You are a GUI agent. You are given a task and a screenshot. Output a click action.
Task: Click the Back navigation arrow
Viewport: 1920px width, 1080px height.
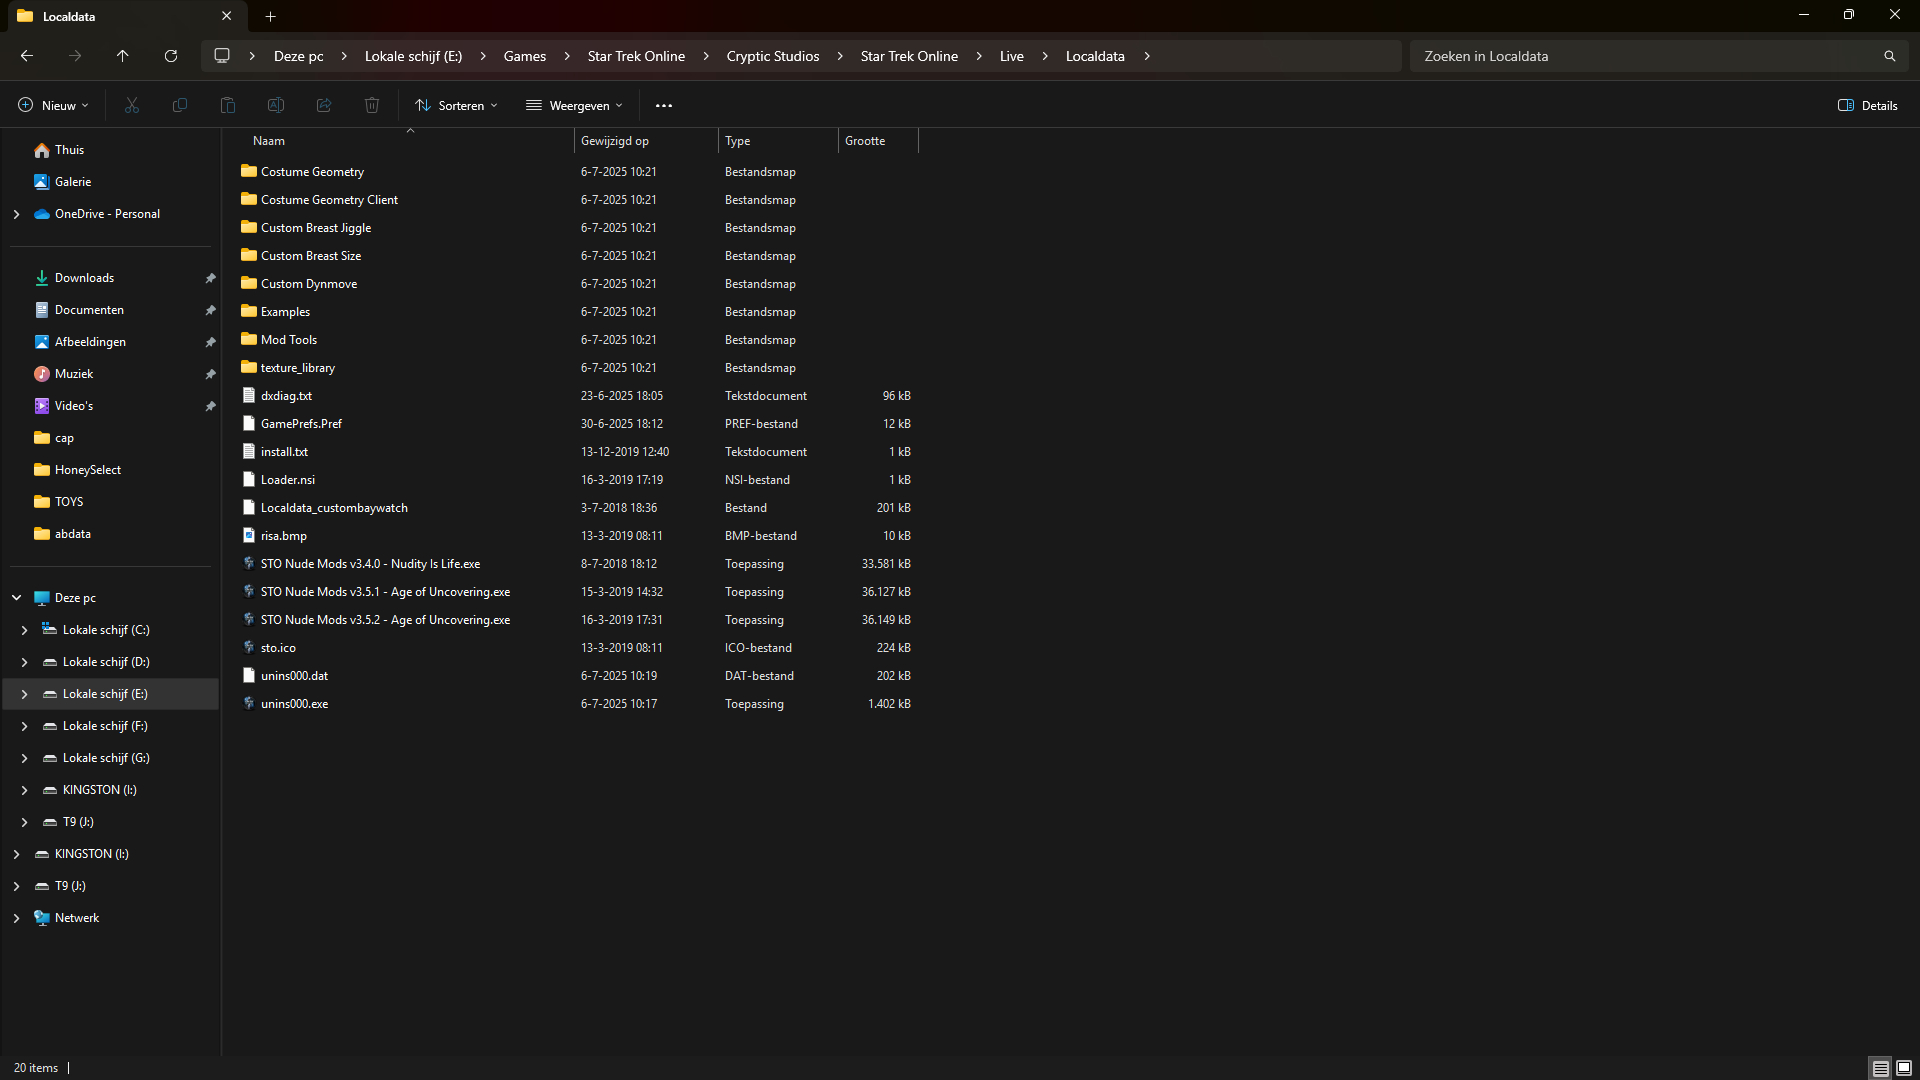tap(27, 56)
